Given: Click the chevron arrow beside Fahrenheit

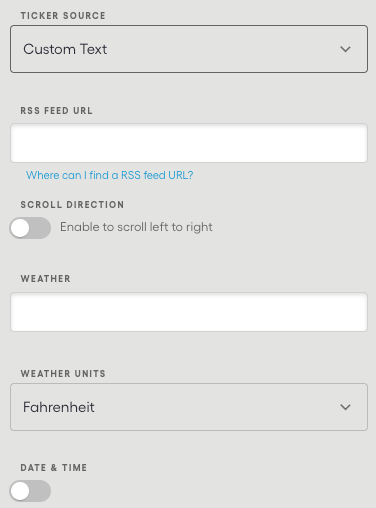Looking at the screenshot, I should coord(345,407).
